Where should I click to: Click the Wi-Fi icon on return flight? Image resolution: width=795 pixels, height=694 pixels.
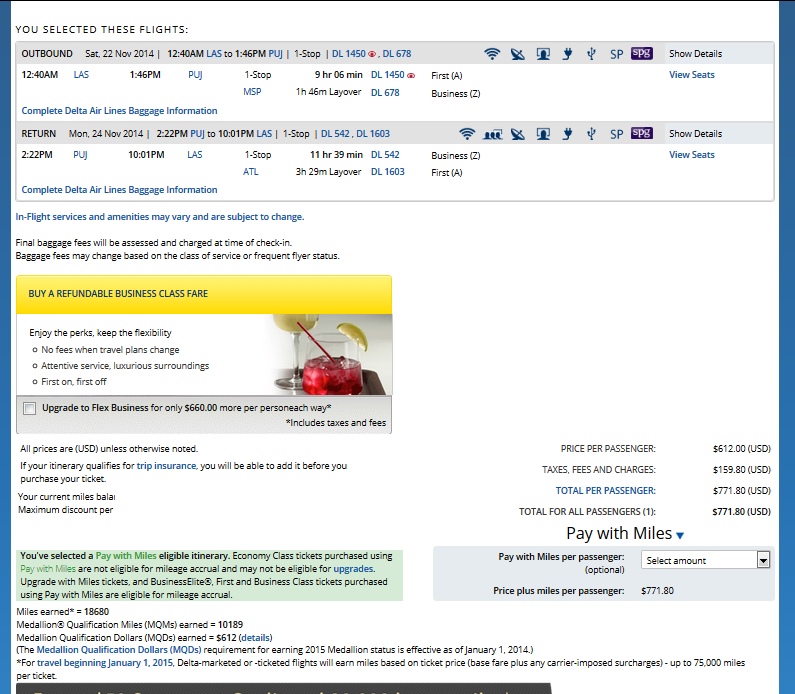click(467, 134)
